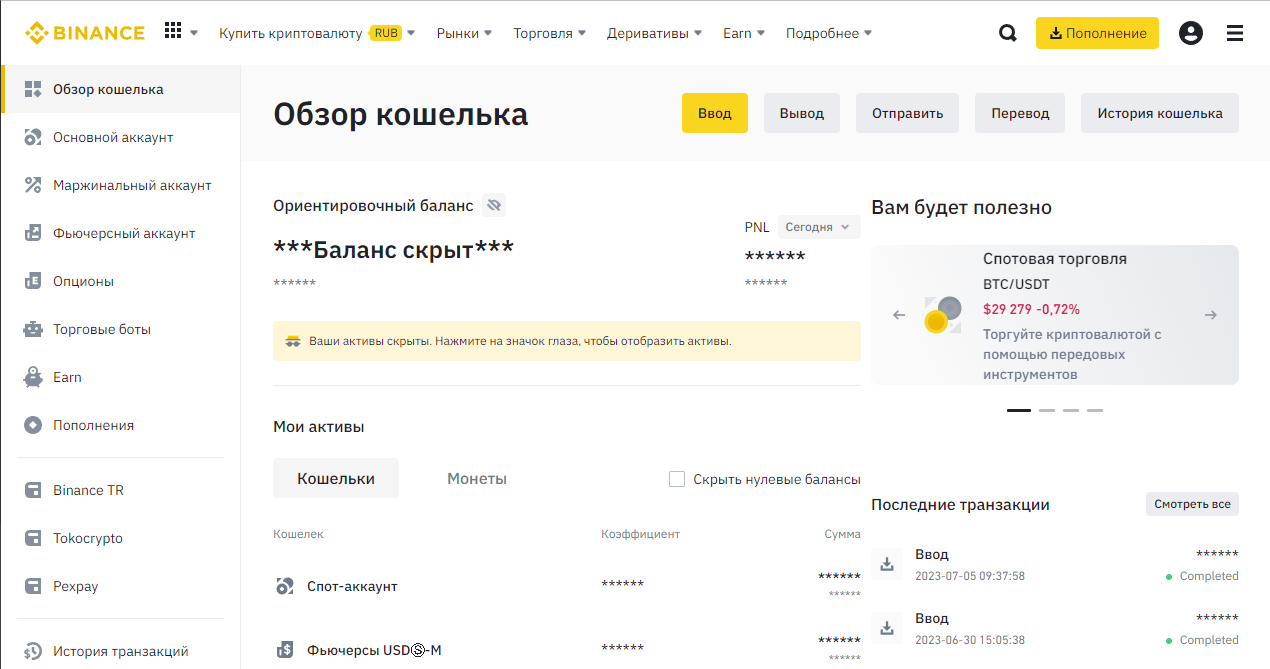1270x669 pixels.
Task: Click the hidden assets notice banner
Action: click(567, 341)
